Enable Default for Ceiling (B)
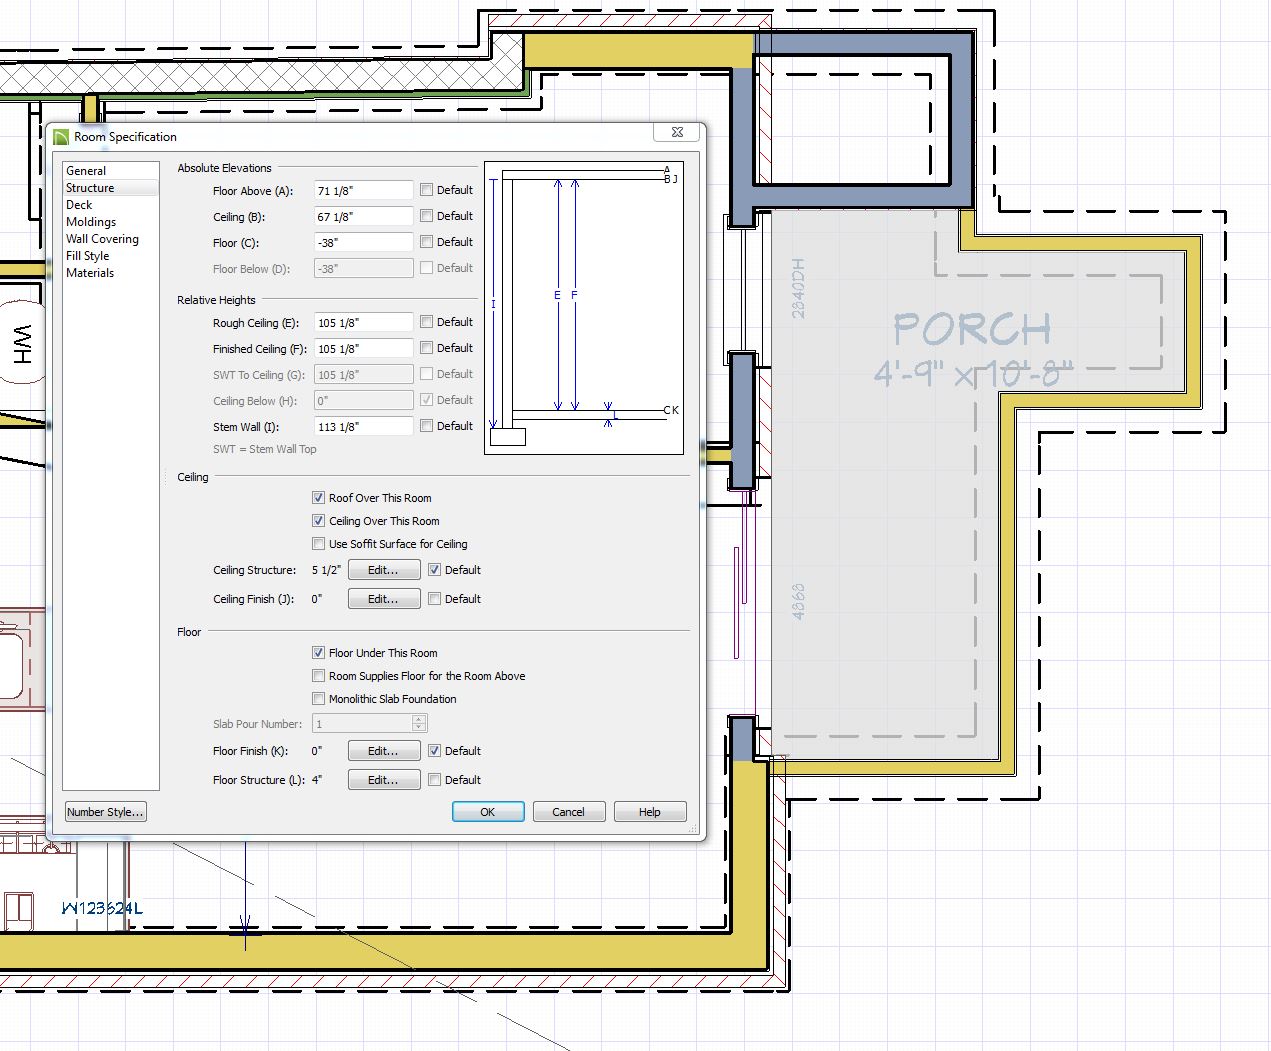The image size is (1271, 1051). [427, 216]
